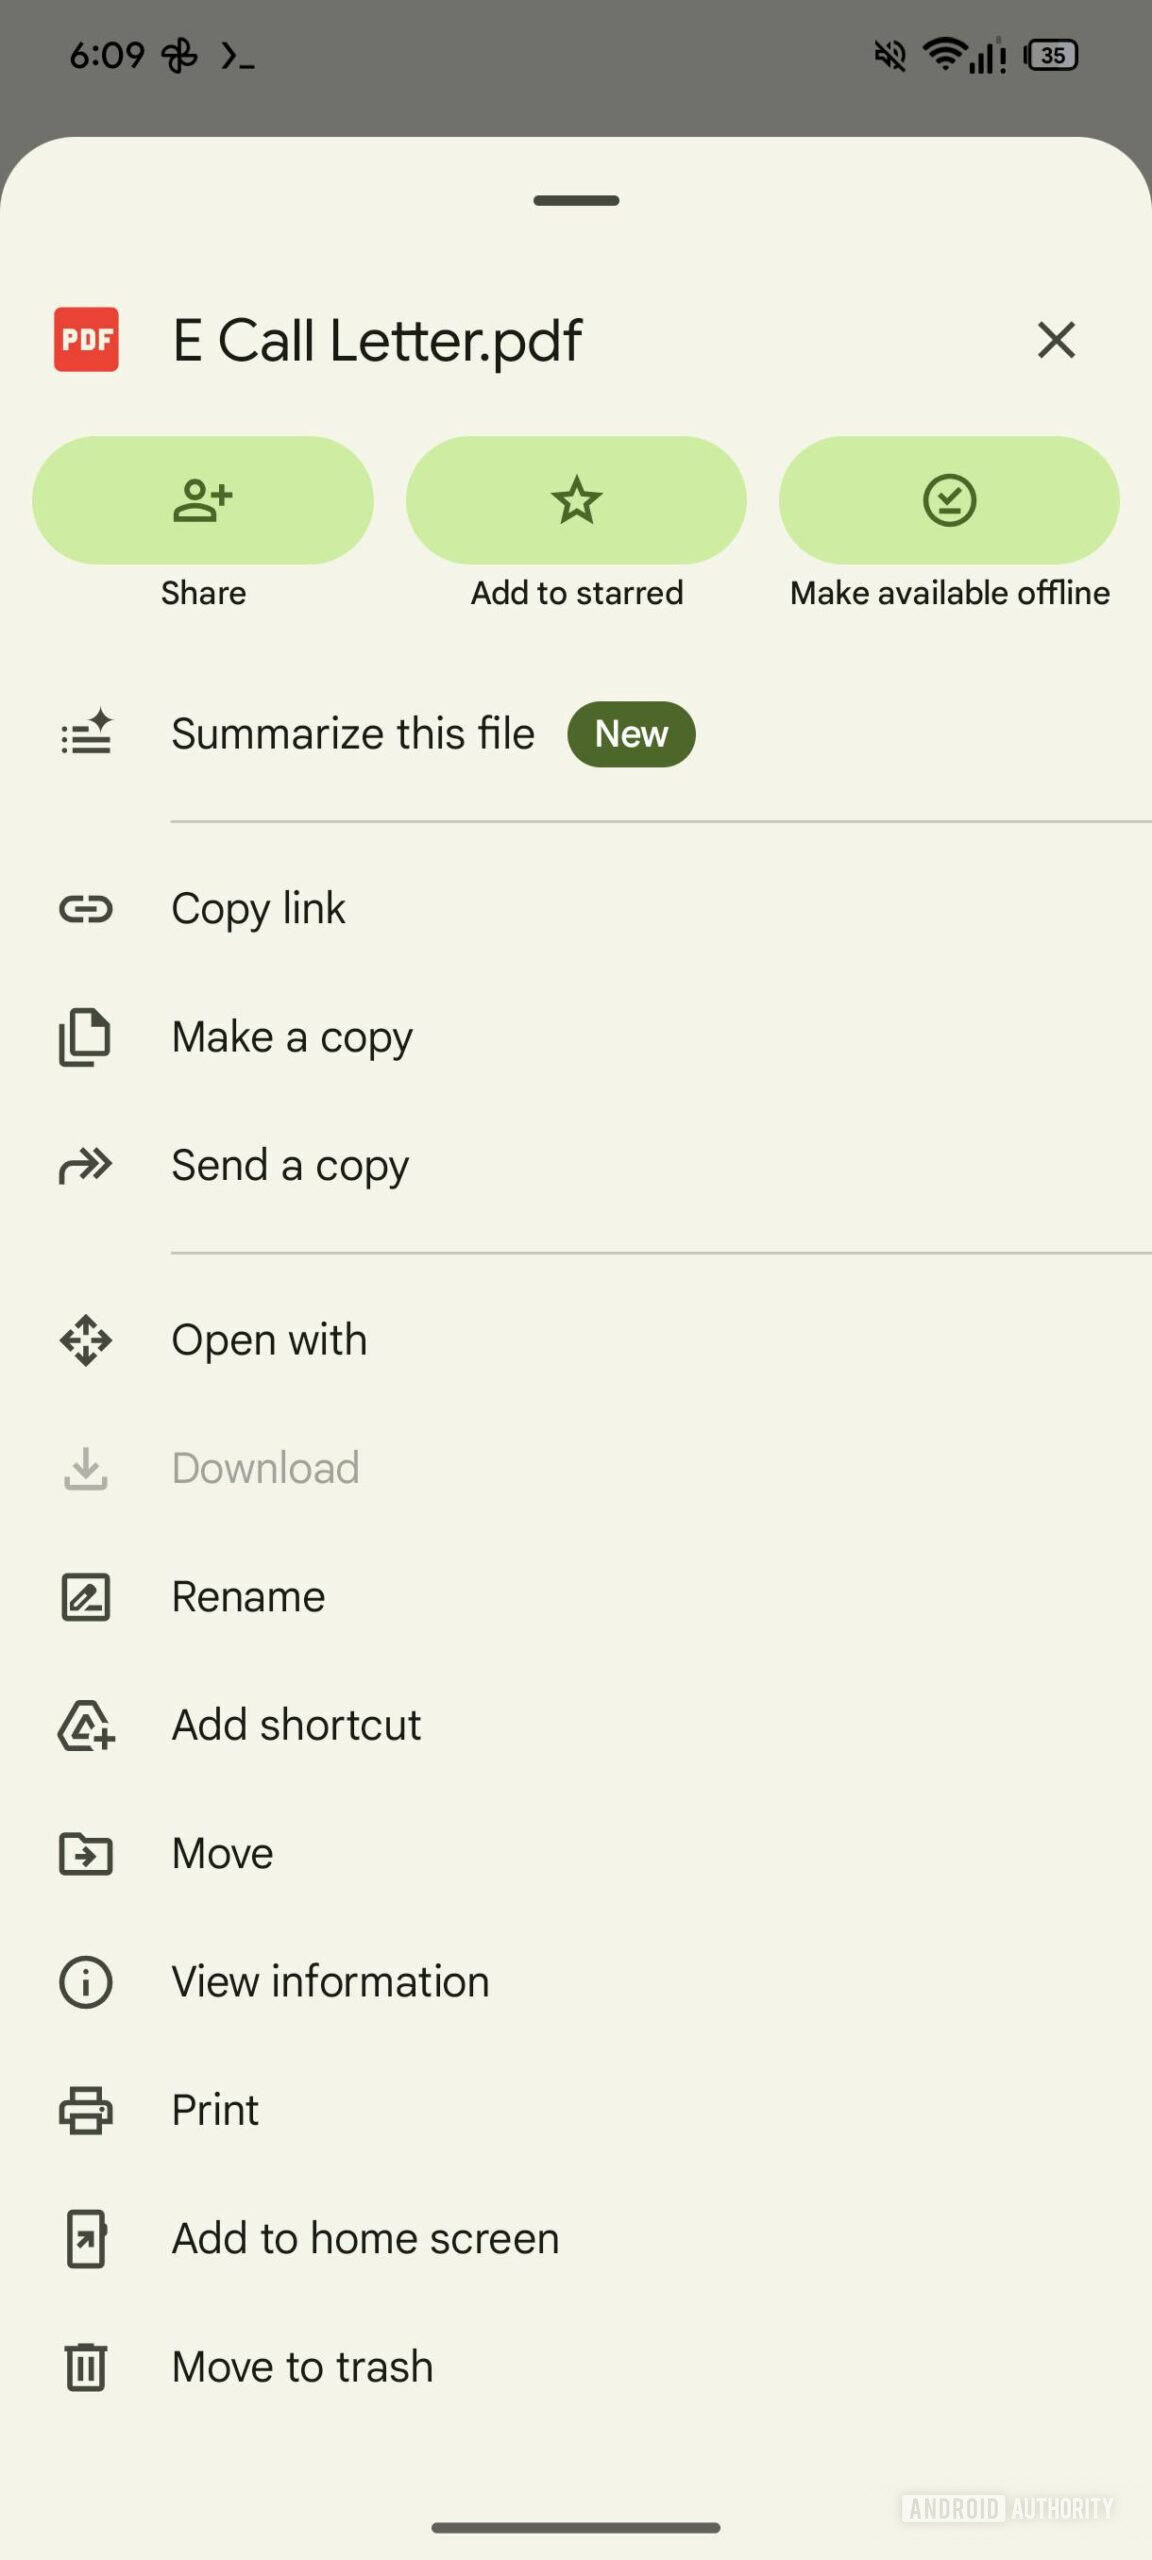Choose Add to home screen

coord(365,2238)
